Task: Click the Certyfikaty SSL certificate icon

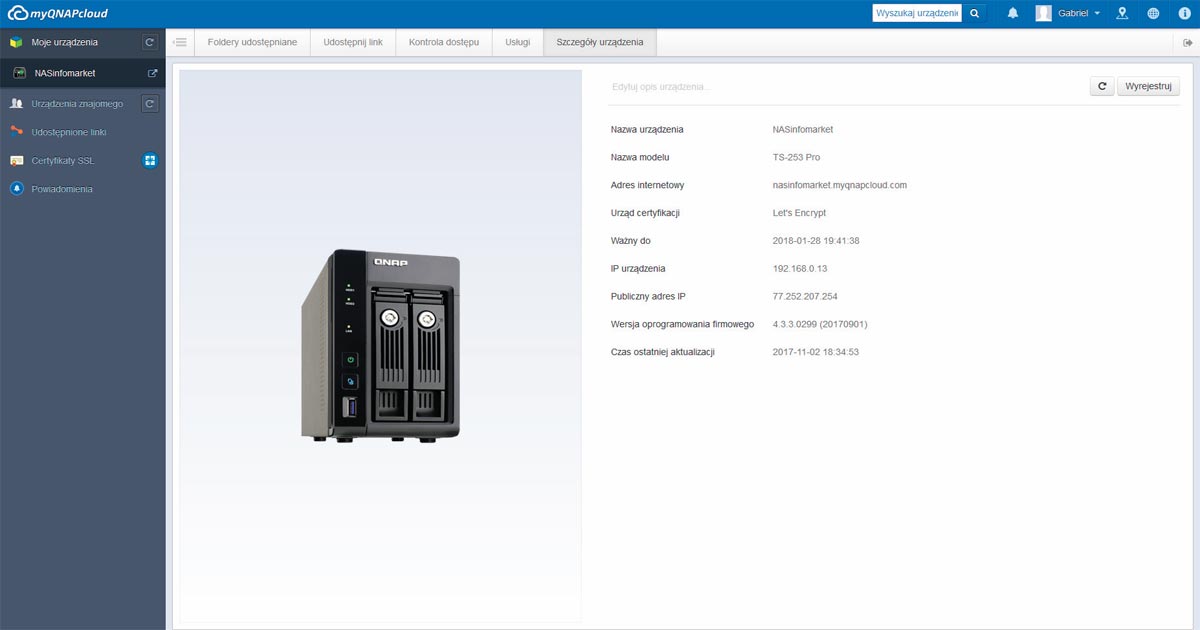Action: click(16, 160)
